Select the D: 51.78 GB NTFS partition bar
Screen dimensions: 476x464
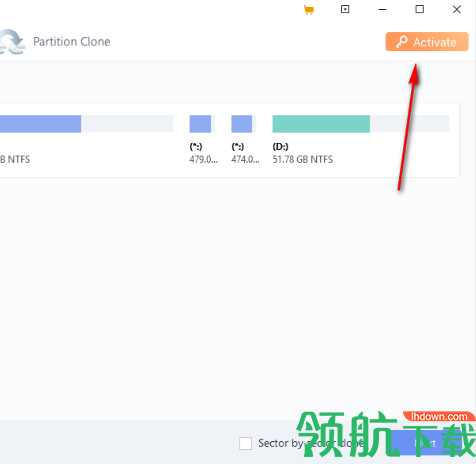point(361,124)
